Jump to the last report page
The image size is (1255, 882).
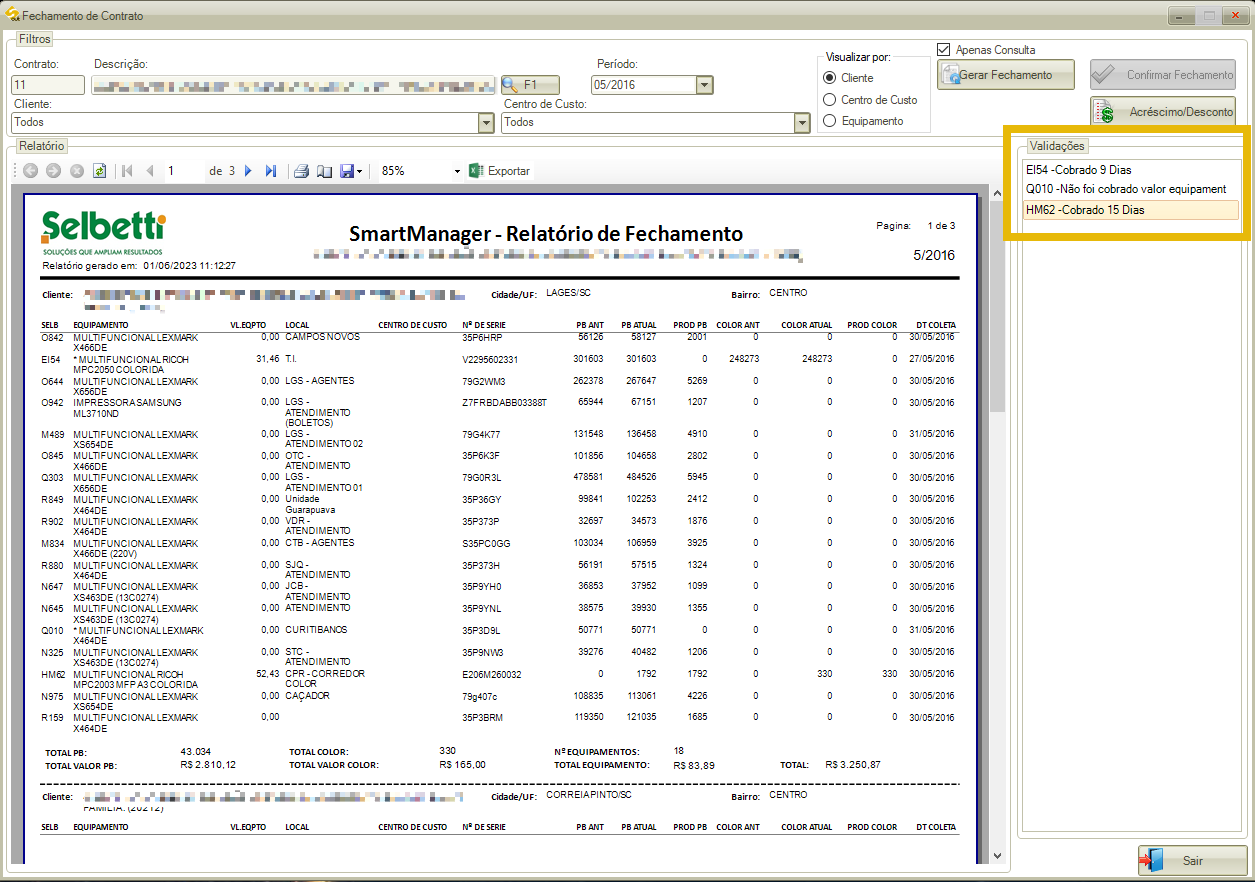click(x=270, y=171)
